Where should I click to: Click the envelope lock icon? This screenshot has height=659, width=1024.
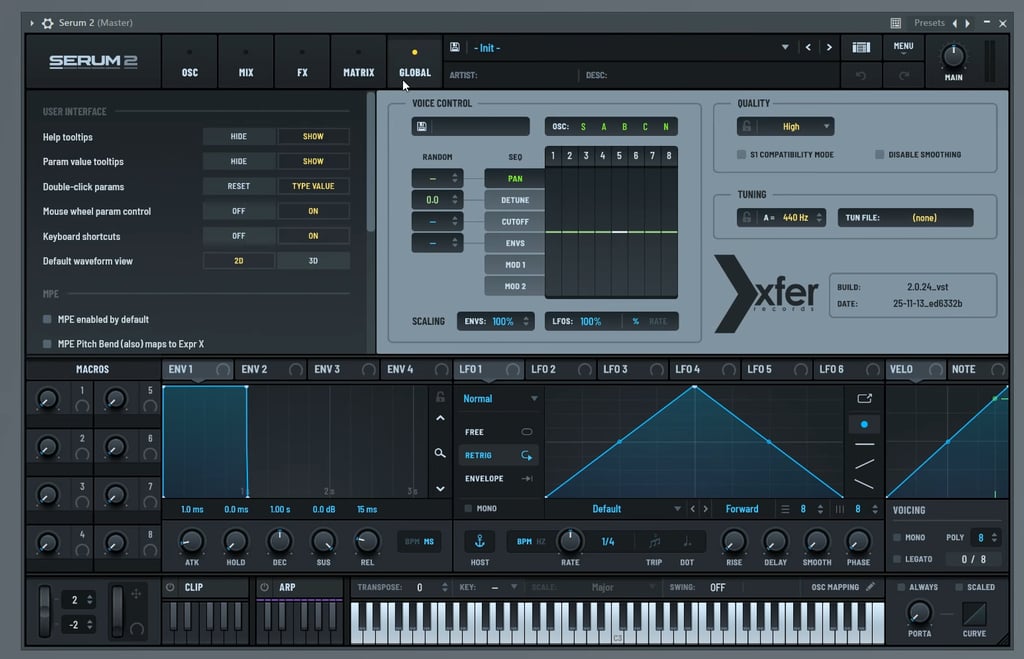tap(440, 396)
